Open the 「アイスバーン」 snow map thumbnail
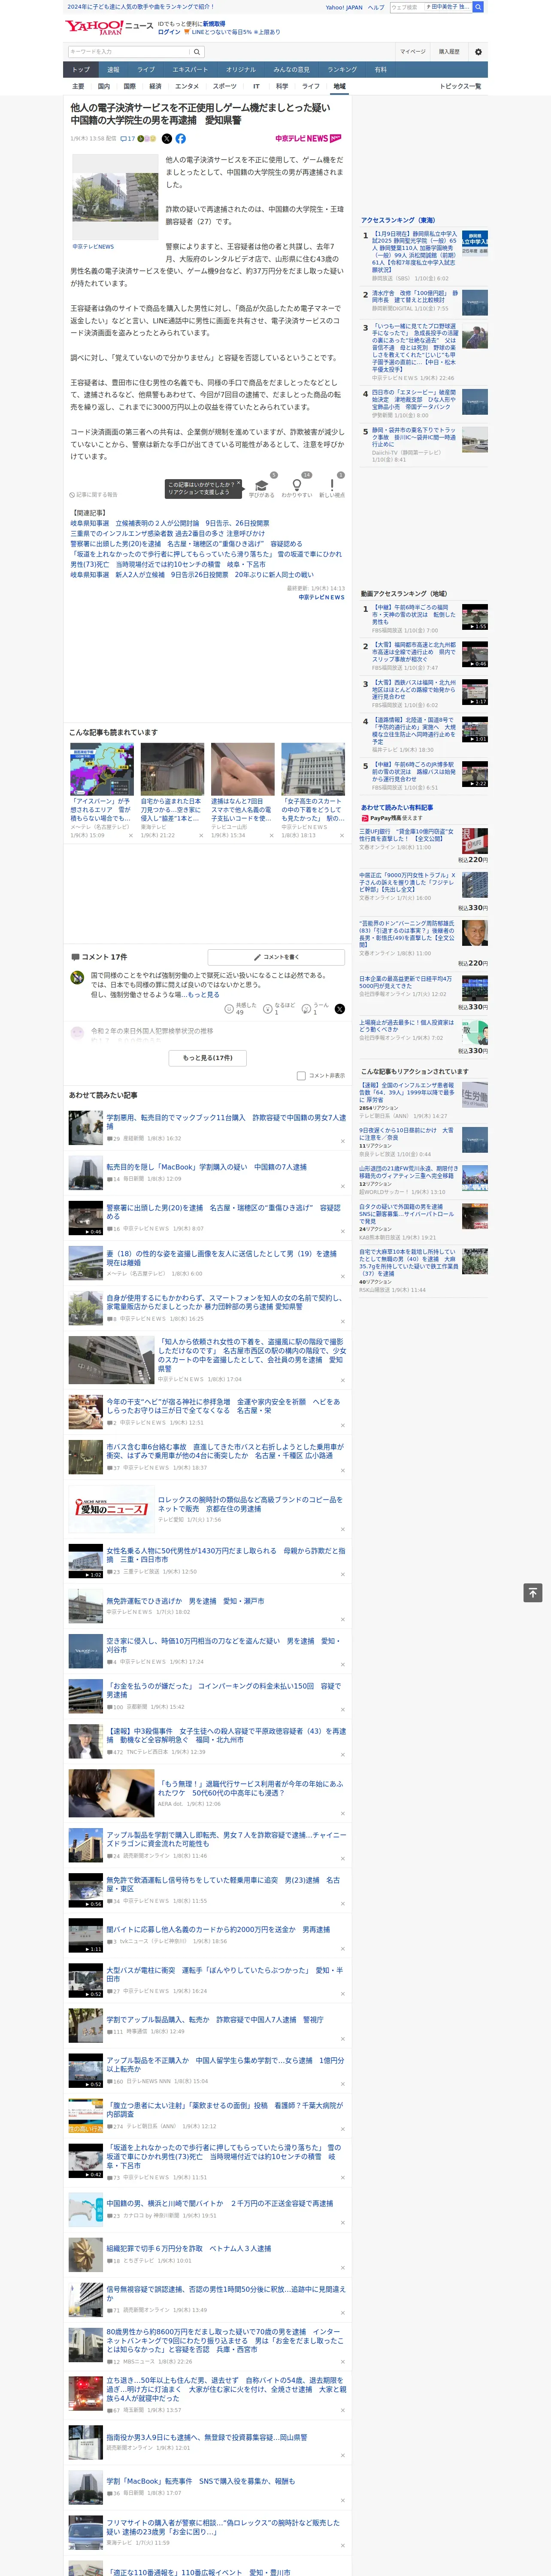 (x=102, y=769)
